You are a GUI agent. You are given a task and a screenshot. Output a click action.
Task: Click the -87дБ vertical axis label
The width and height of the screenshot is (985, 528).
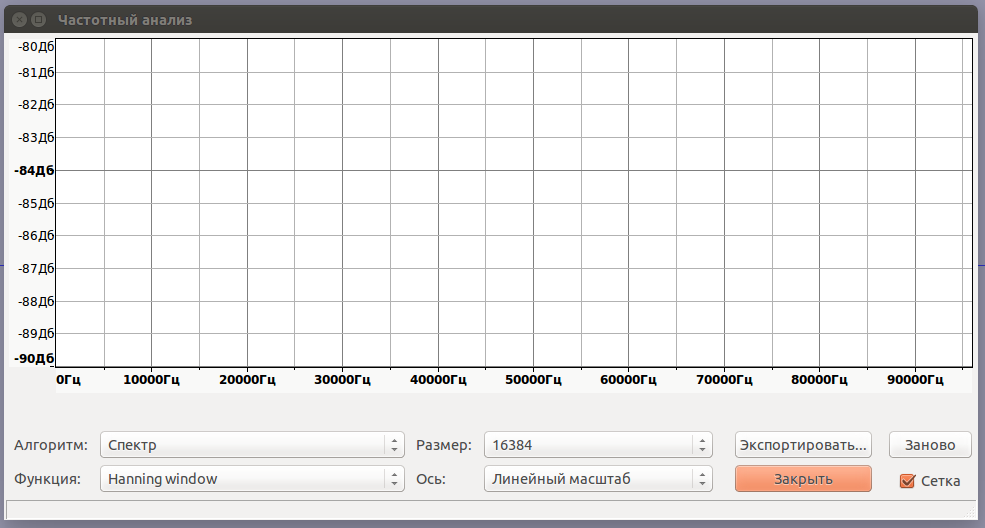pyautogui.click(x=36, y=269)
